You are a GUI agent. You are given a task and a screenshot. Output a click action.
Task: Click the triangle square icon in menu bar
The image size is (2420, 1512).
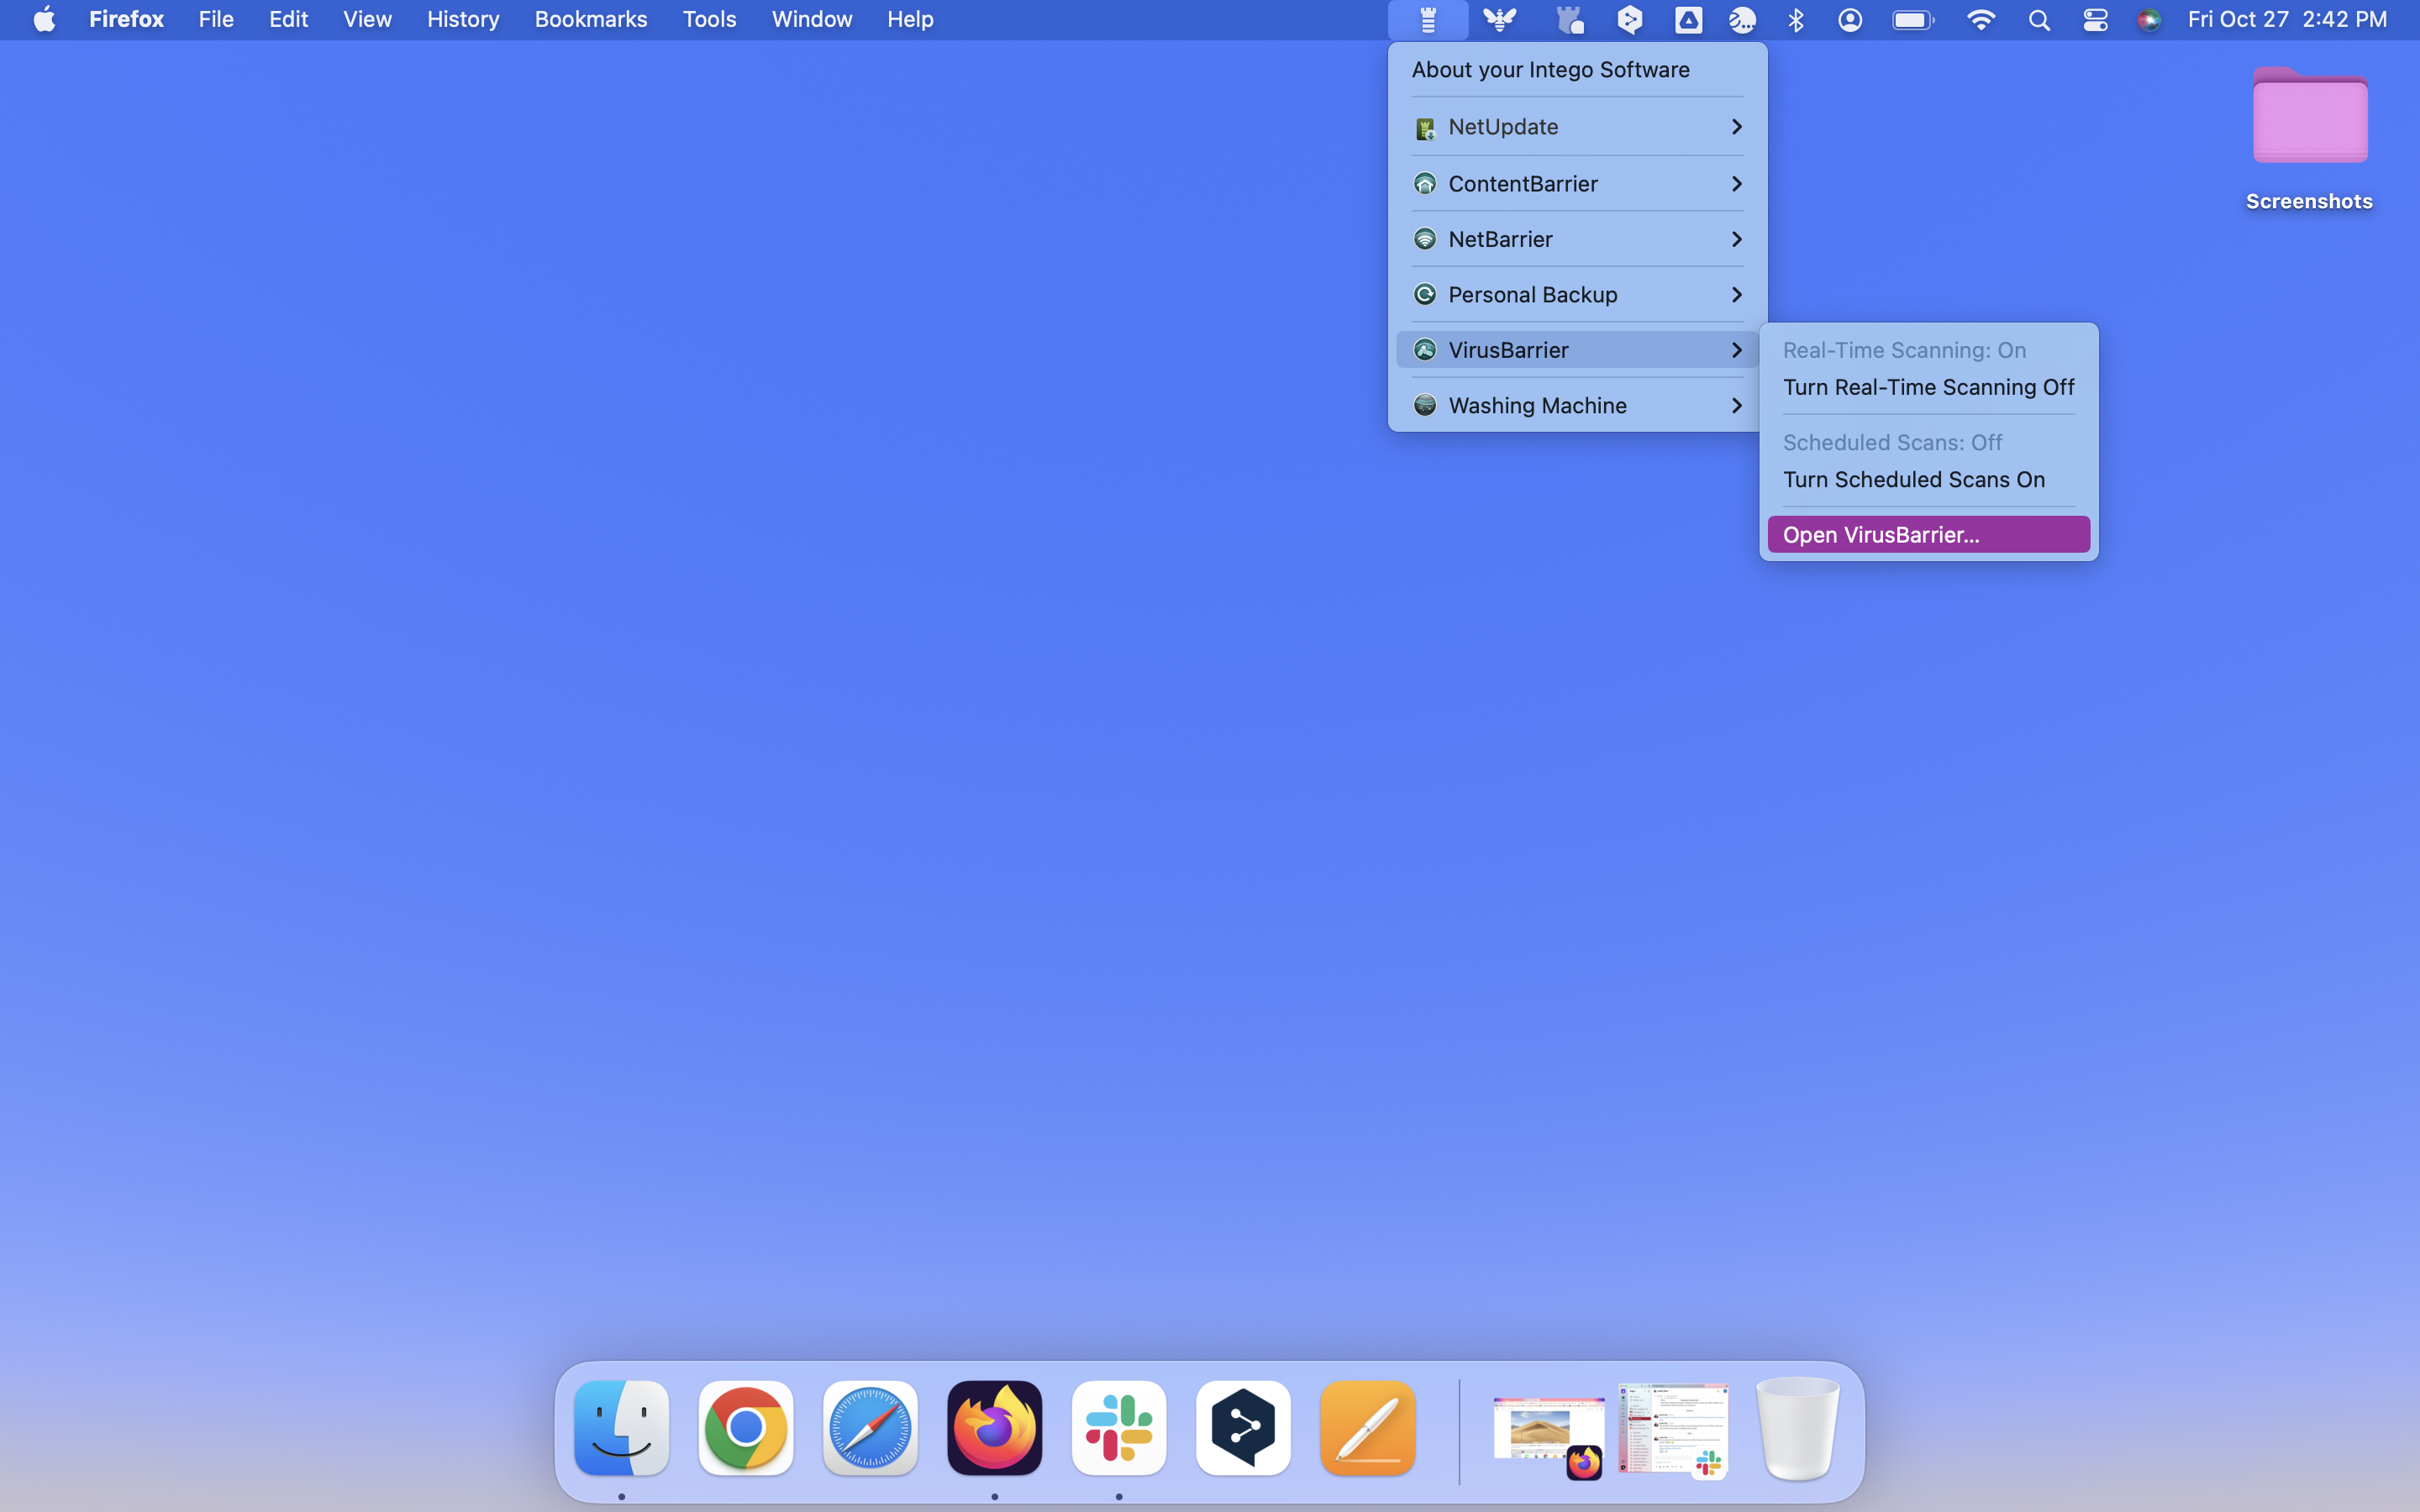1688,20
